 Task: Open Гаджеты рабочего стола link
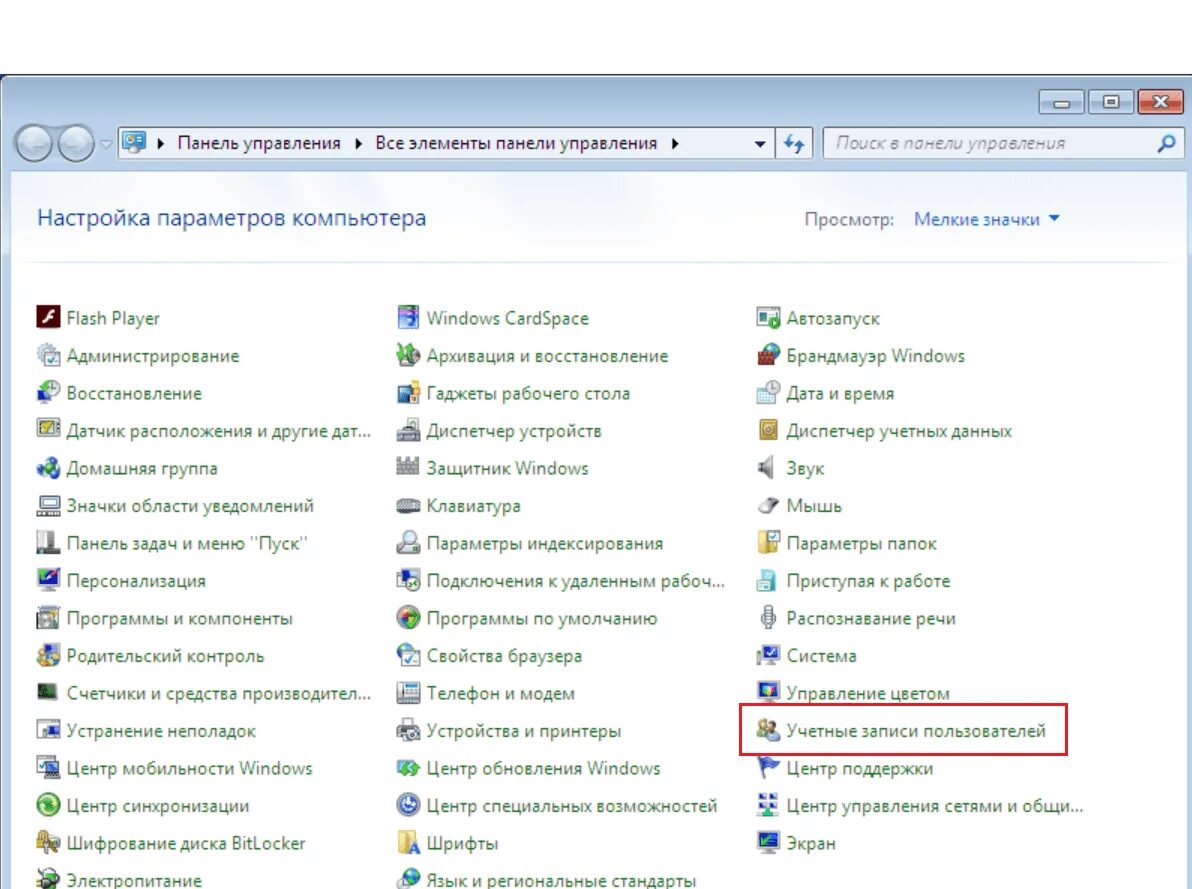[528, 393]
